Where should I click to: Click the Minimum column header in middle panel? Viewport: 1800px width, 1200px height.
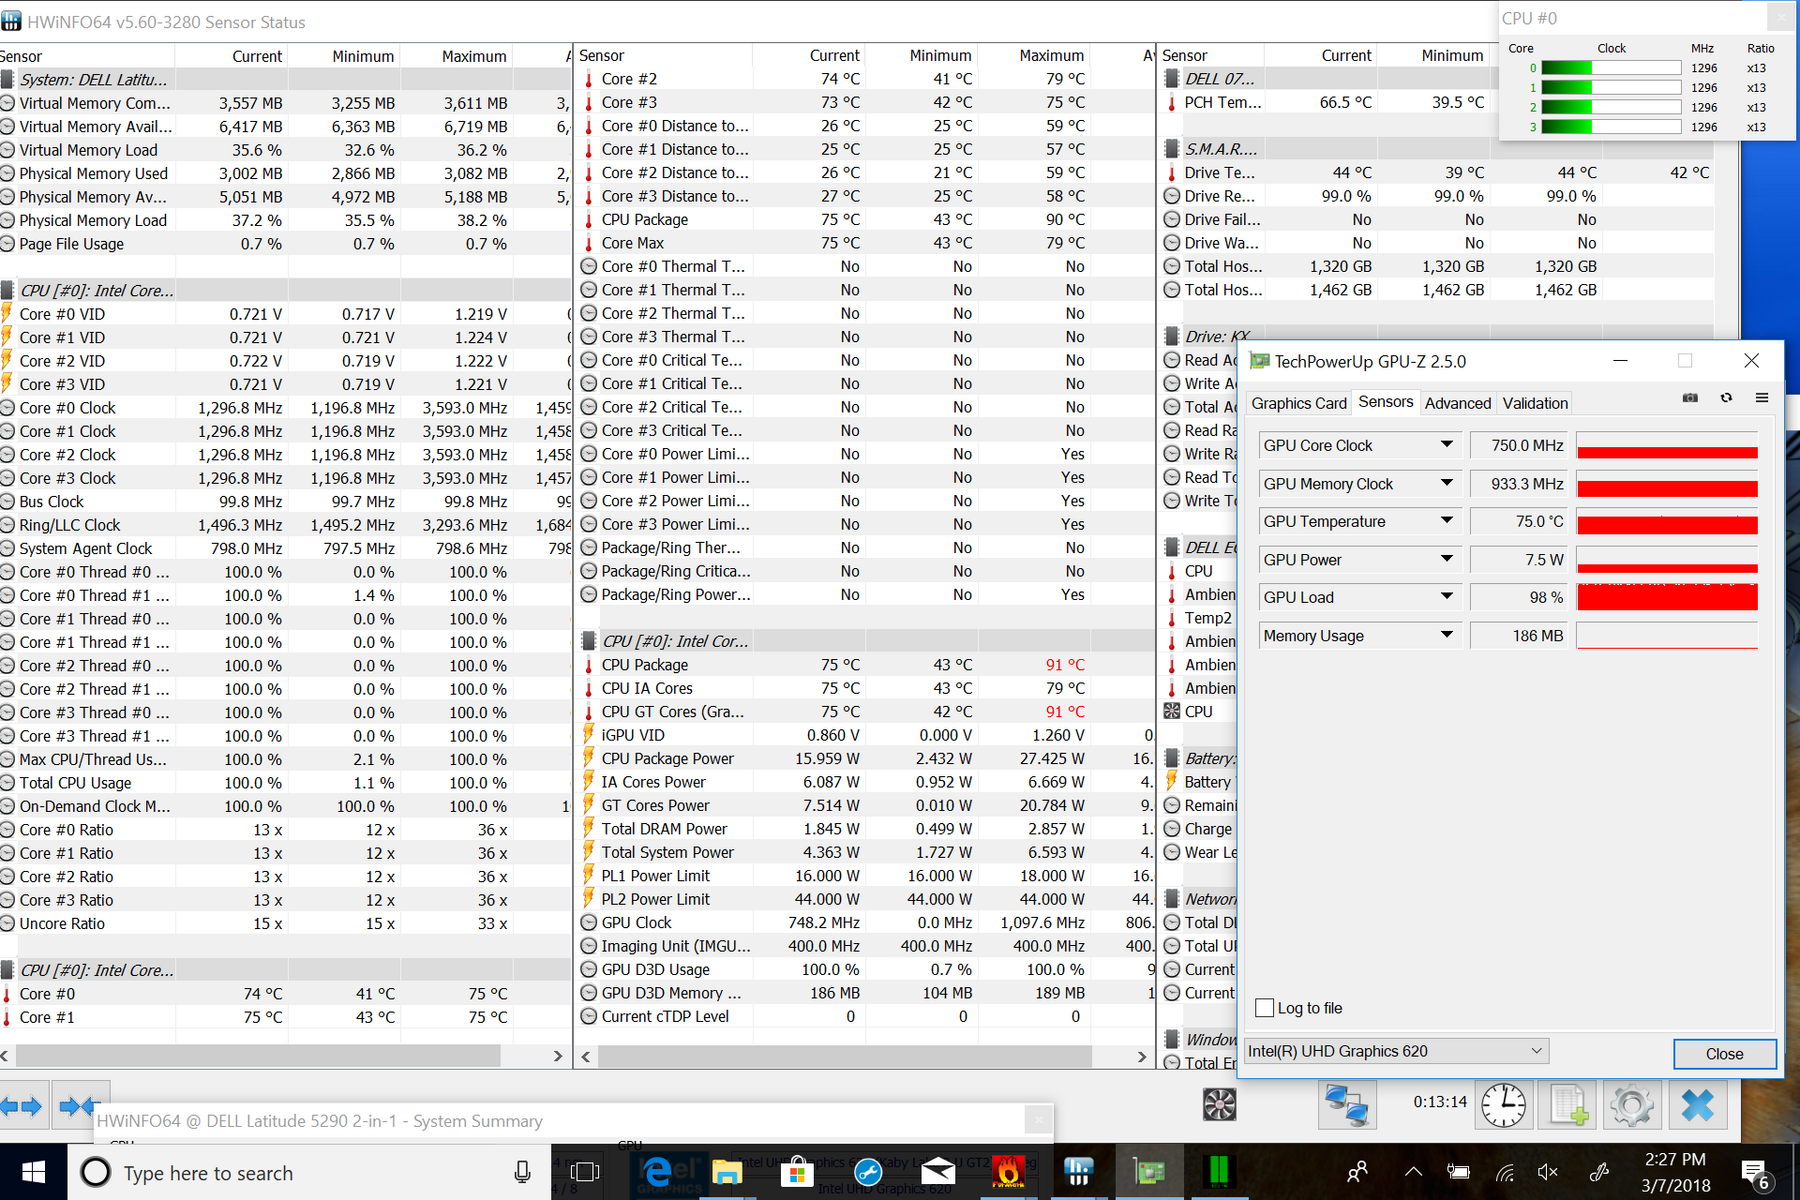[940, 56]
